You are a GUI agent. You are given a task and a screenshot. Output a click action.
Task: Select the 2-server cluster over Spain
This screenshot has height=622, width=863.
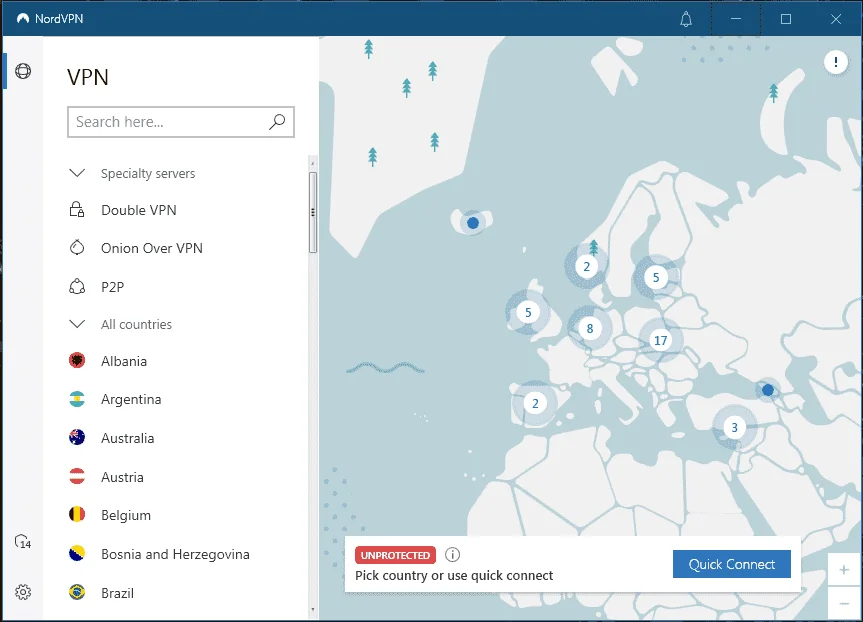click(535, 403)
